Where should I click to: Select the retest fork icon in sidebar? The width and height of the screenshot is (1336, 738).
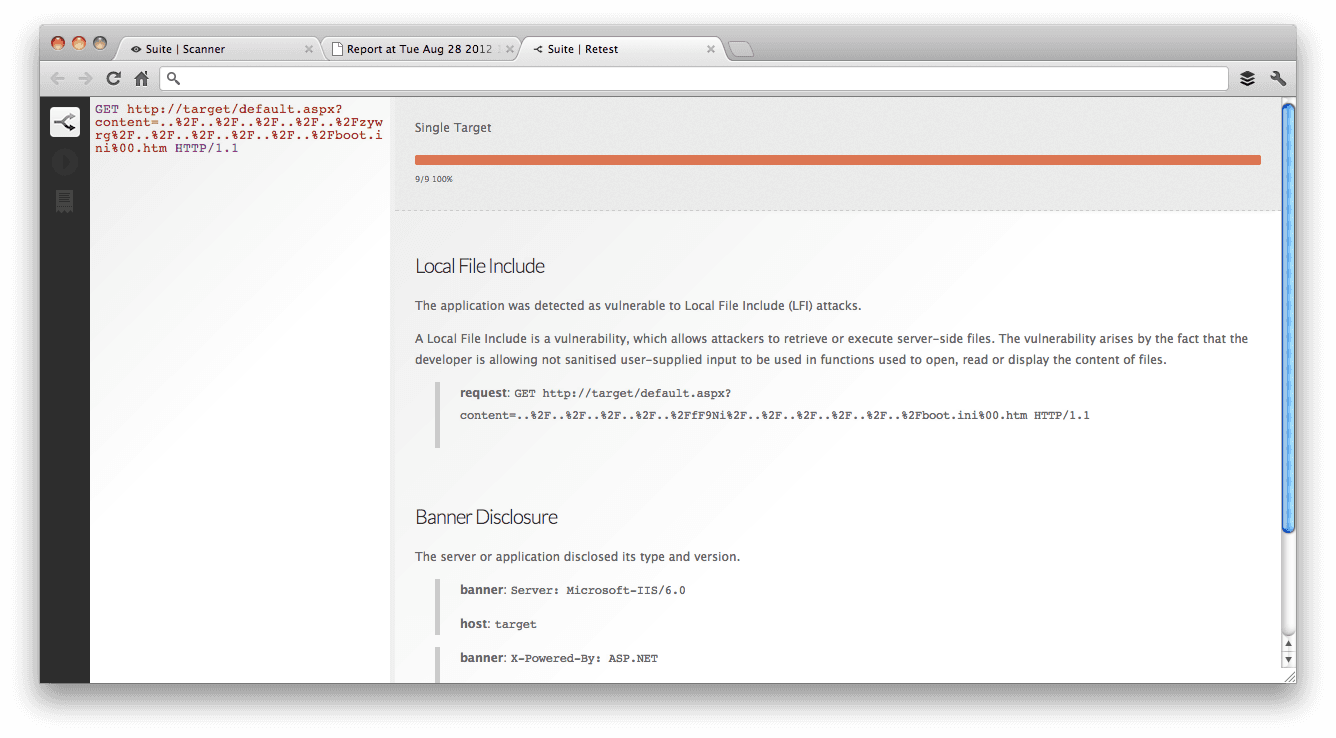point(65,122)
